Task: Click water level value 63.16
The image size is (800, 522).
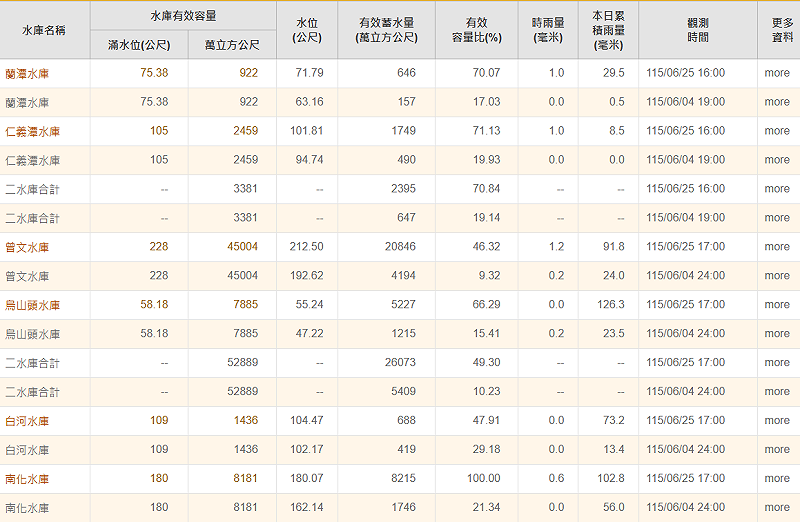Action: [x=309, y=102]
